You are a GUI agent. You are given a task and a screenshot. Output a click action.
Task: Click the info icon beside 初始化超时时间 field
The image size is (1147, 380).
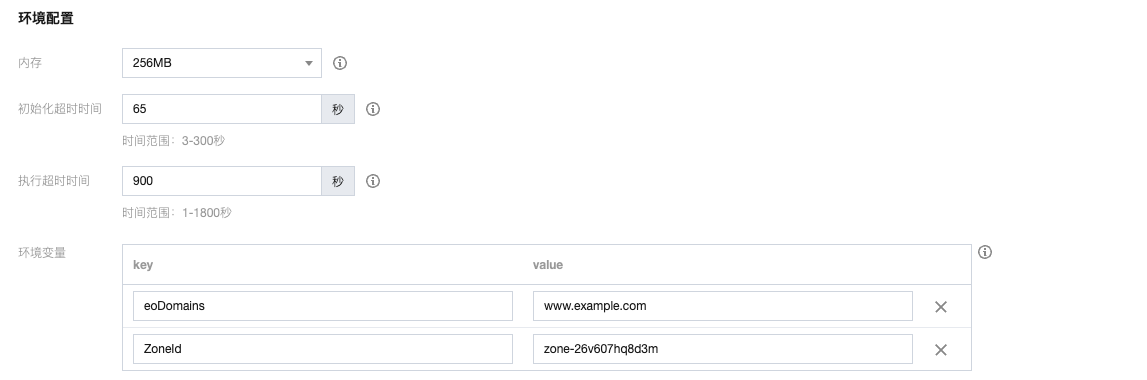[x=372, y=109]
